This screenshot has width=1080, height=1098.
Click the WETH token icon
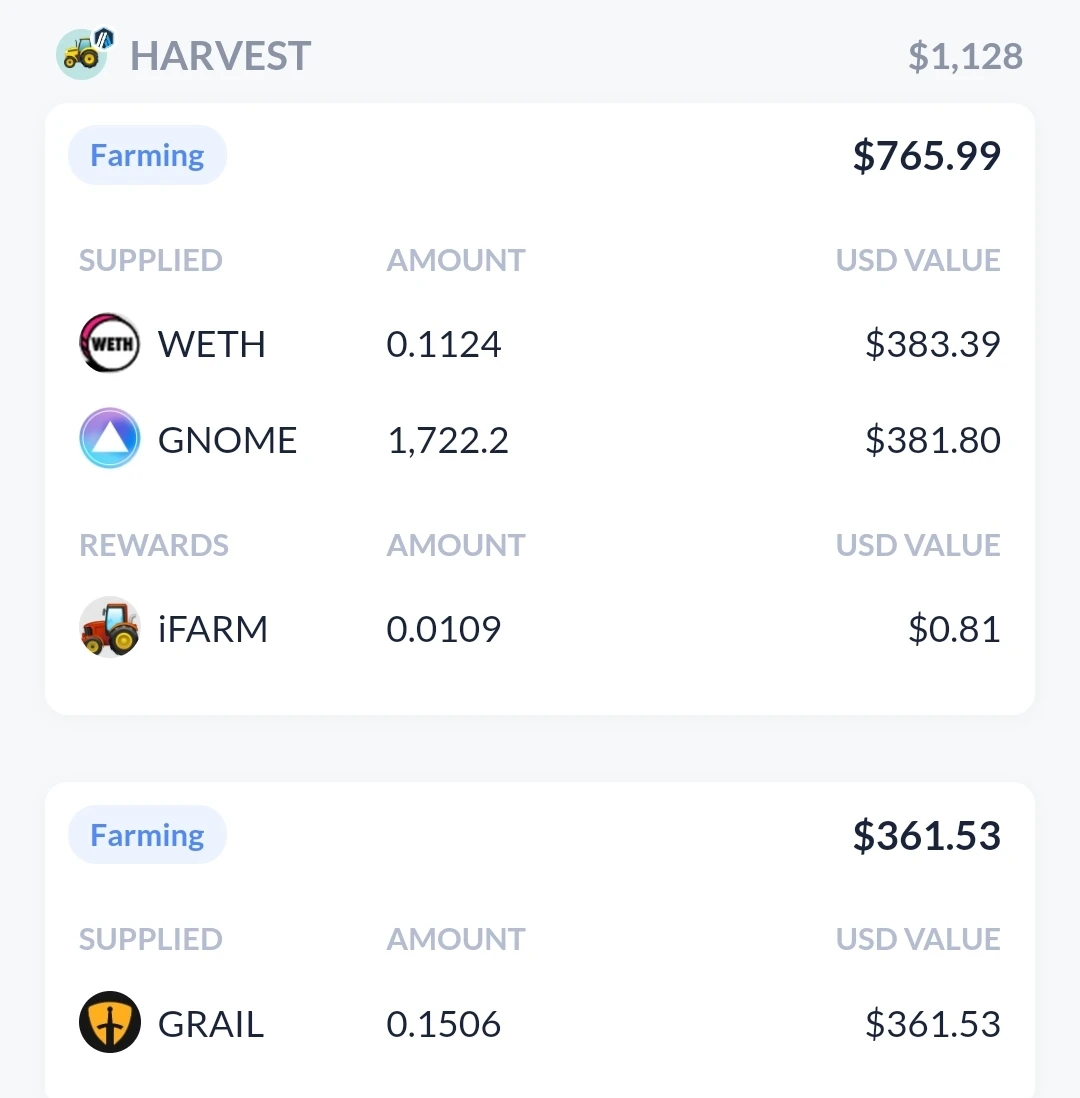tap(109, 343)
